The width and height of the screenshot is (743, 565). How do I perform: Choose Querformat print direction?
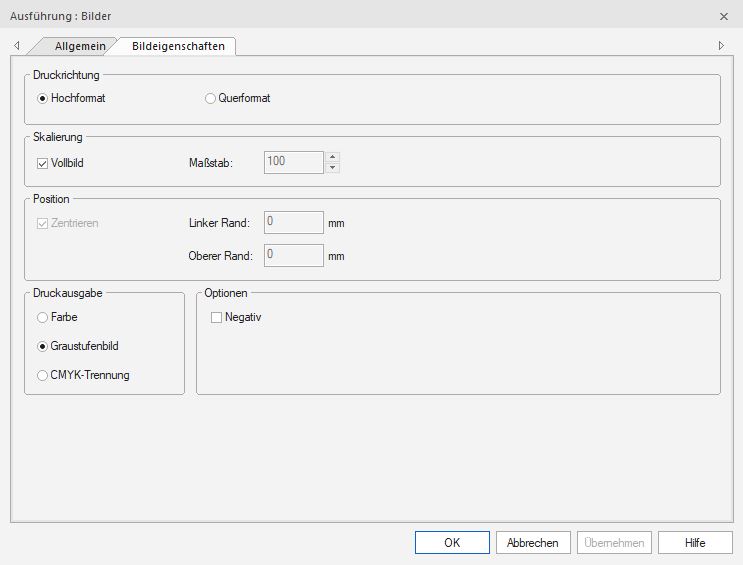[x=210, y=98]
